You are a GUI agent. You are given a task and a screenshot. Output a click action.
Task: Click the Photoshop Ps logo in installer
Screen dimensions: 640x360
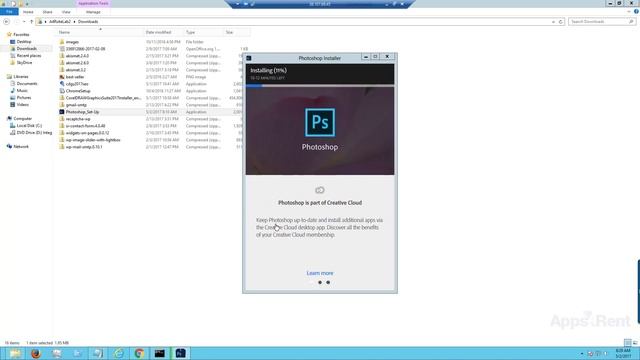320,122
